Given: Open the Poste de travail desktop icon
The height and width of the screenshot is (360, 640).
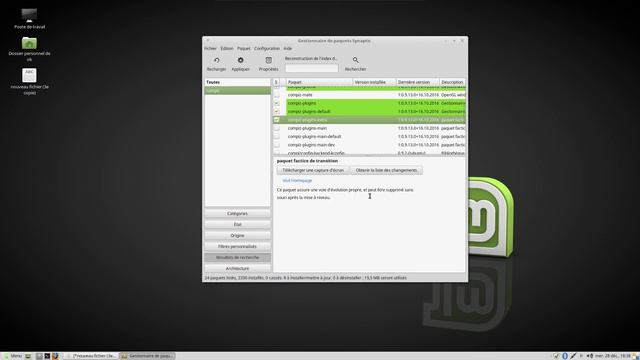Looking at the screenshot, I should click(29, 15).
